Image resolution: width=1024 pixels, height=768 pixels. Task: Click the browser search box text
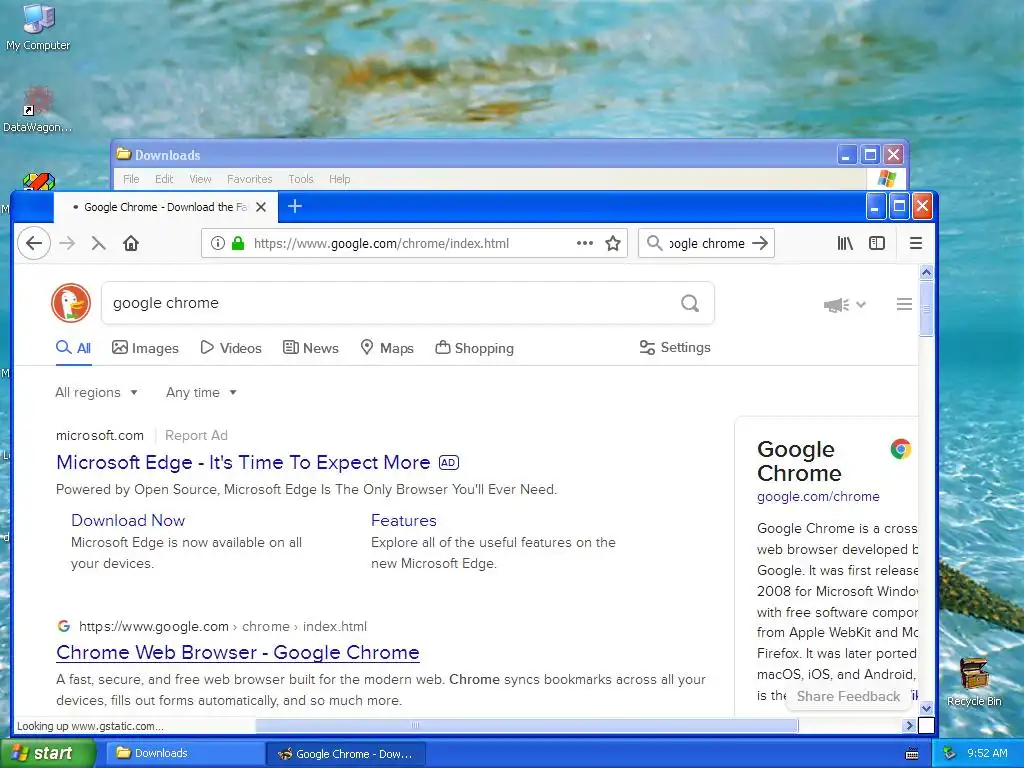(x=707, y=244)
